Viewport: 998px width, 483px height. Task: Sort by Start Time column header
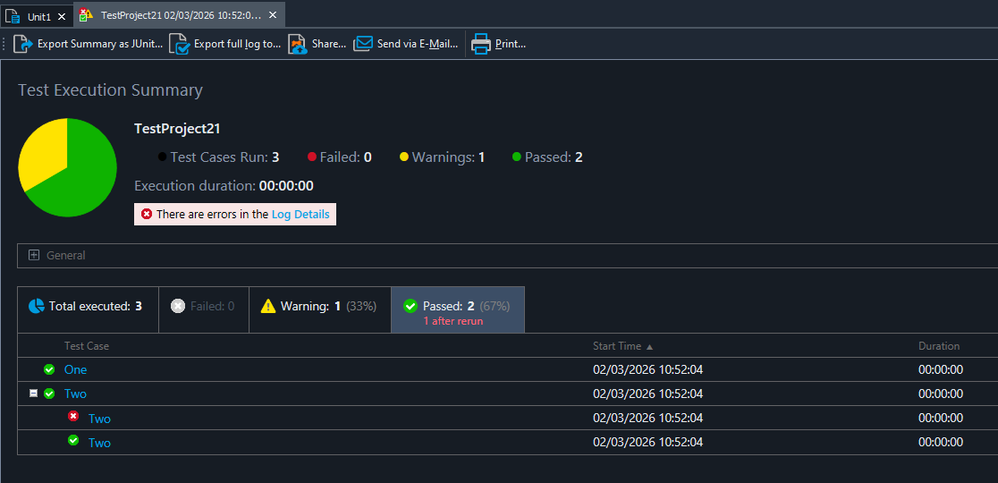(628, 346)
